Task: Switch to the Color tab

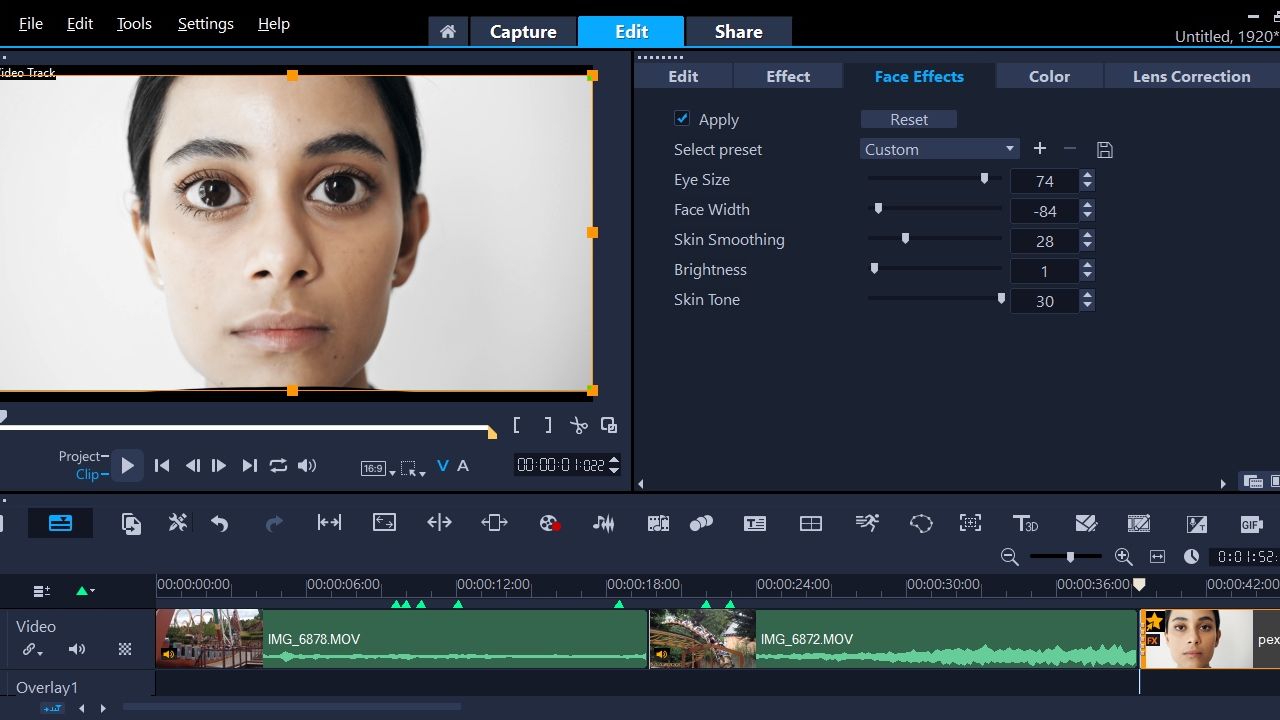Action: (x=1049, y=76)
